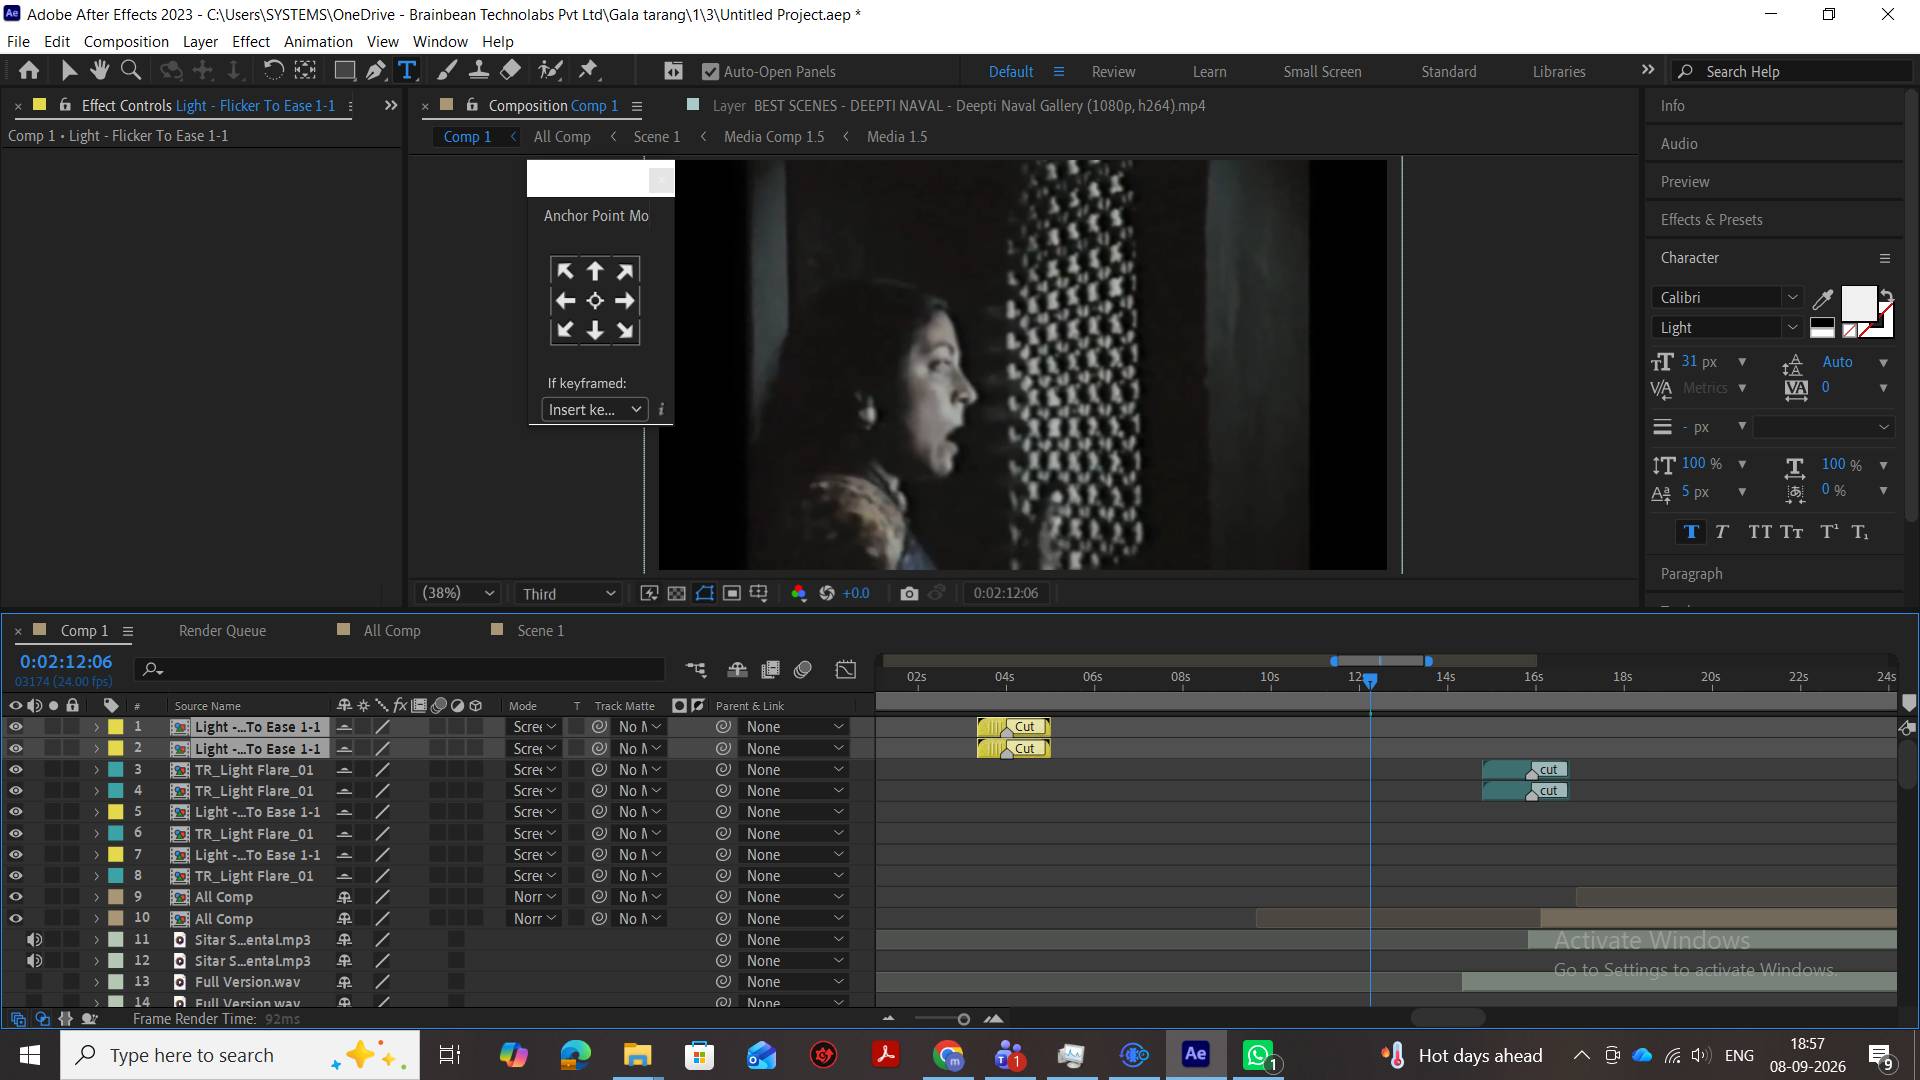Expand layer 9 All Comp properties
1920x1080 pixels.
(x=96, y=897)
